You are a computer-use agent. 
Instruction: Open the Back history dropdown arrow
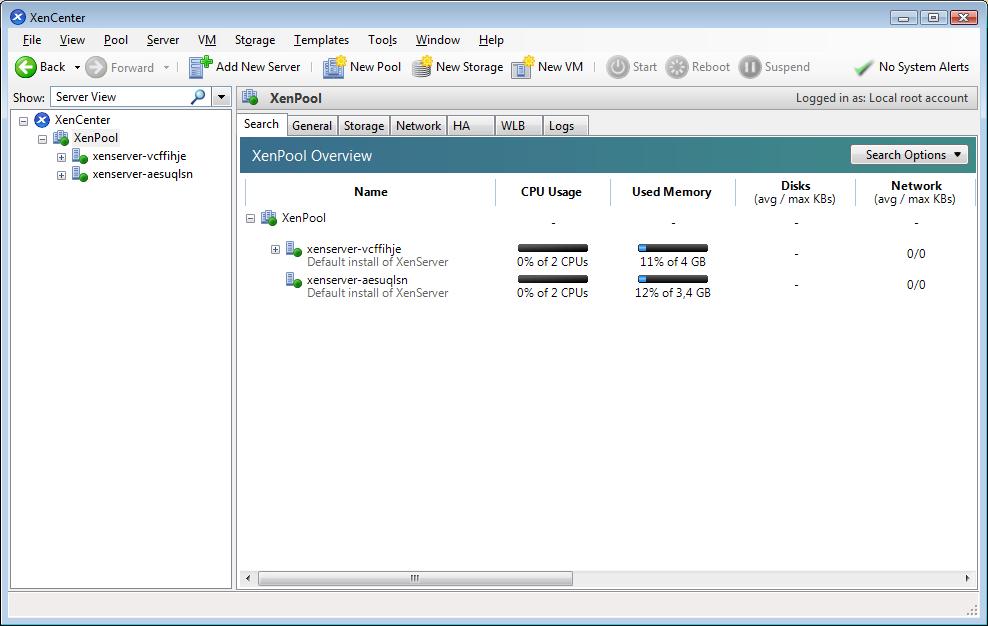77,67
